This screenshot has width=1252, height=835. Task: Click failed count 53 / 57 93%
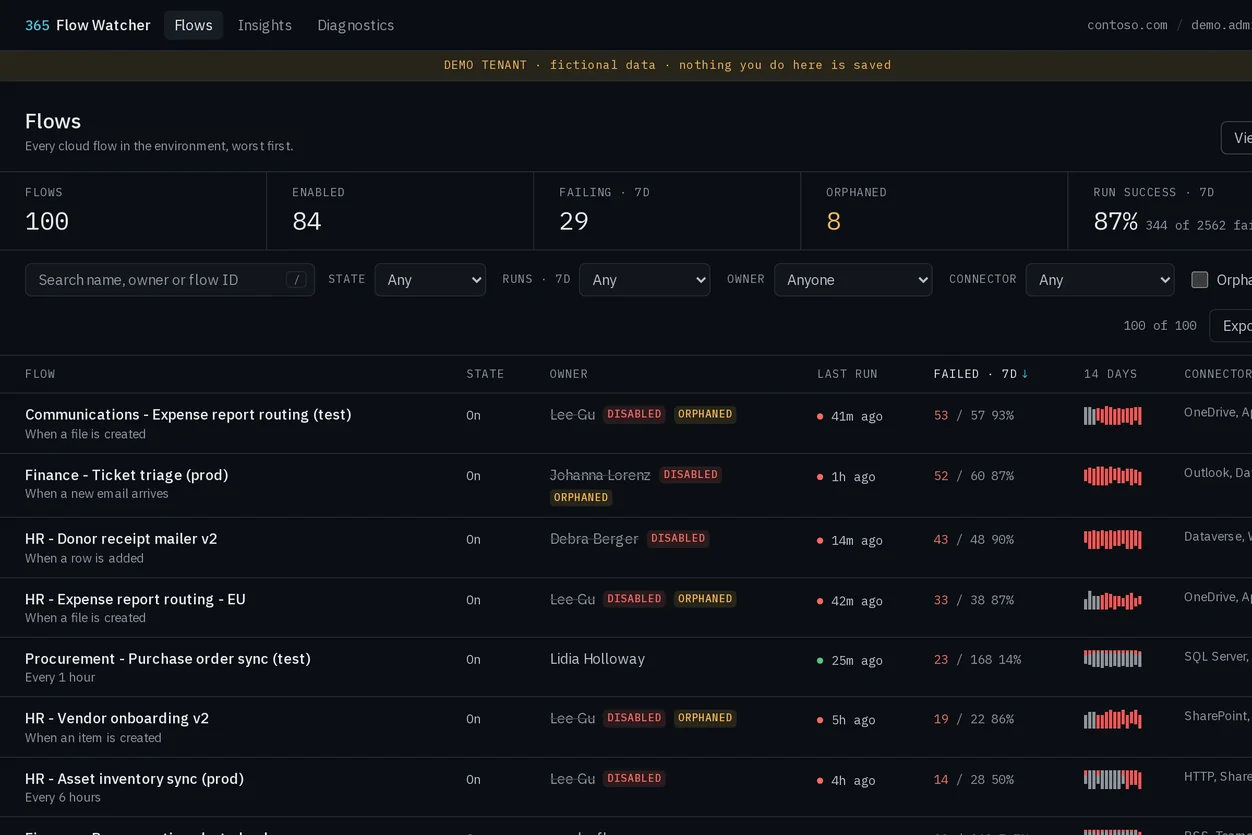point(974,415)
